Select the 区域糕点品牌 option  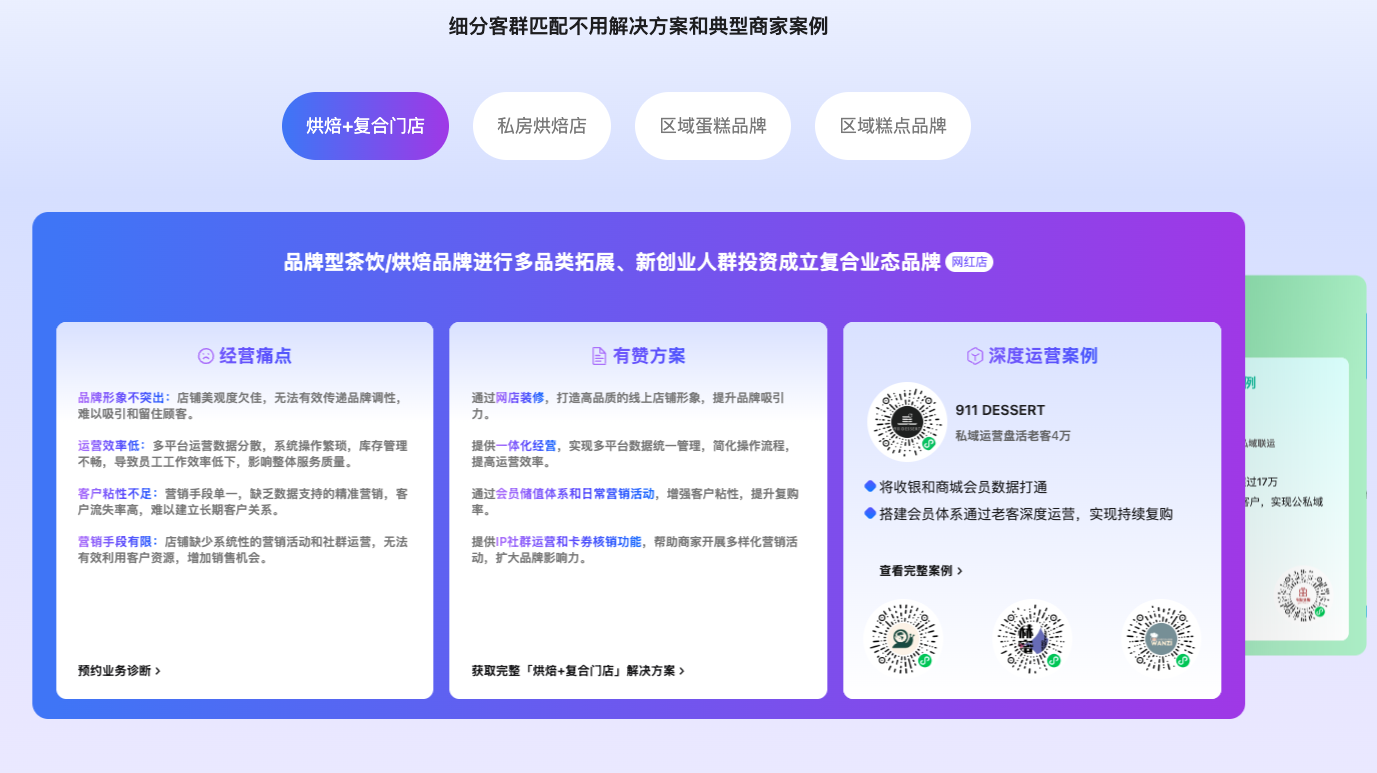(x=892, y=125)
